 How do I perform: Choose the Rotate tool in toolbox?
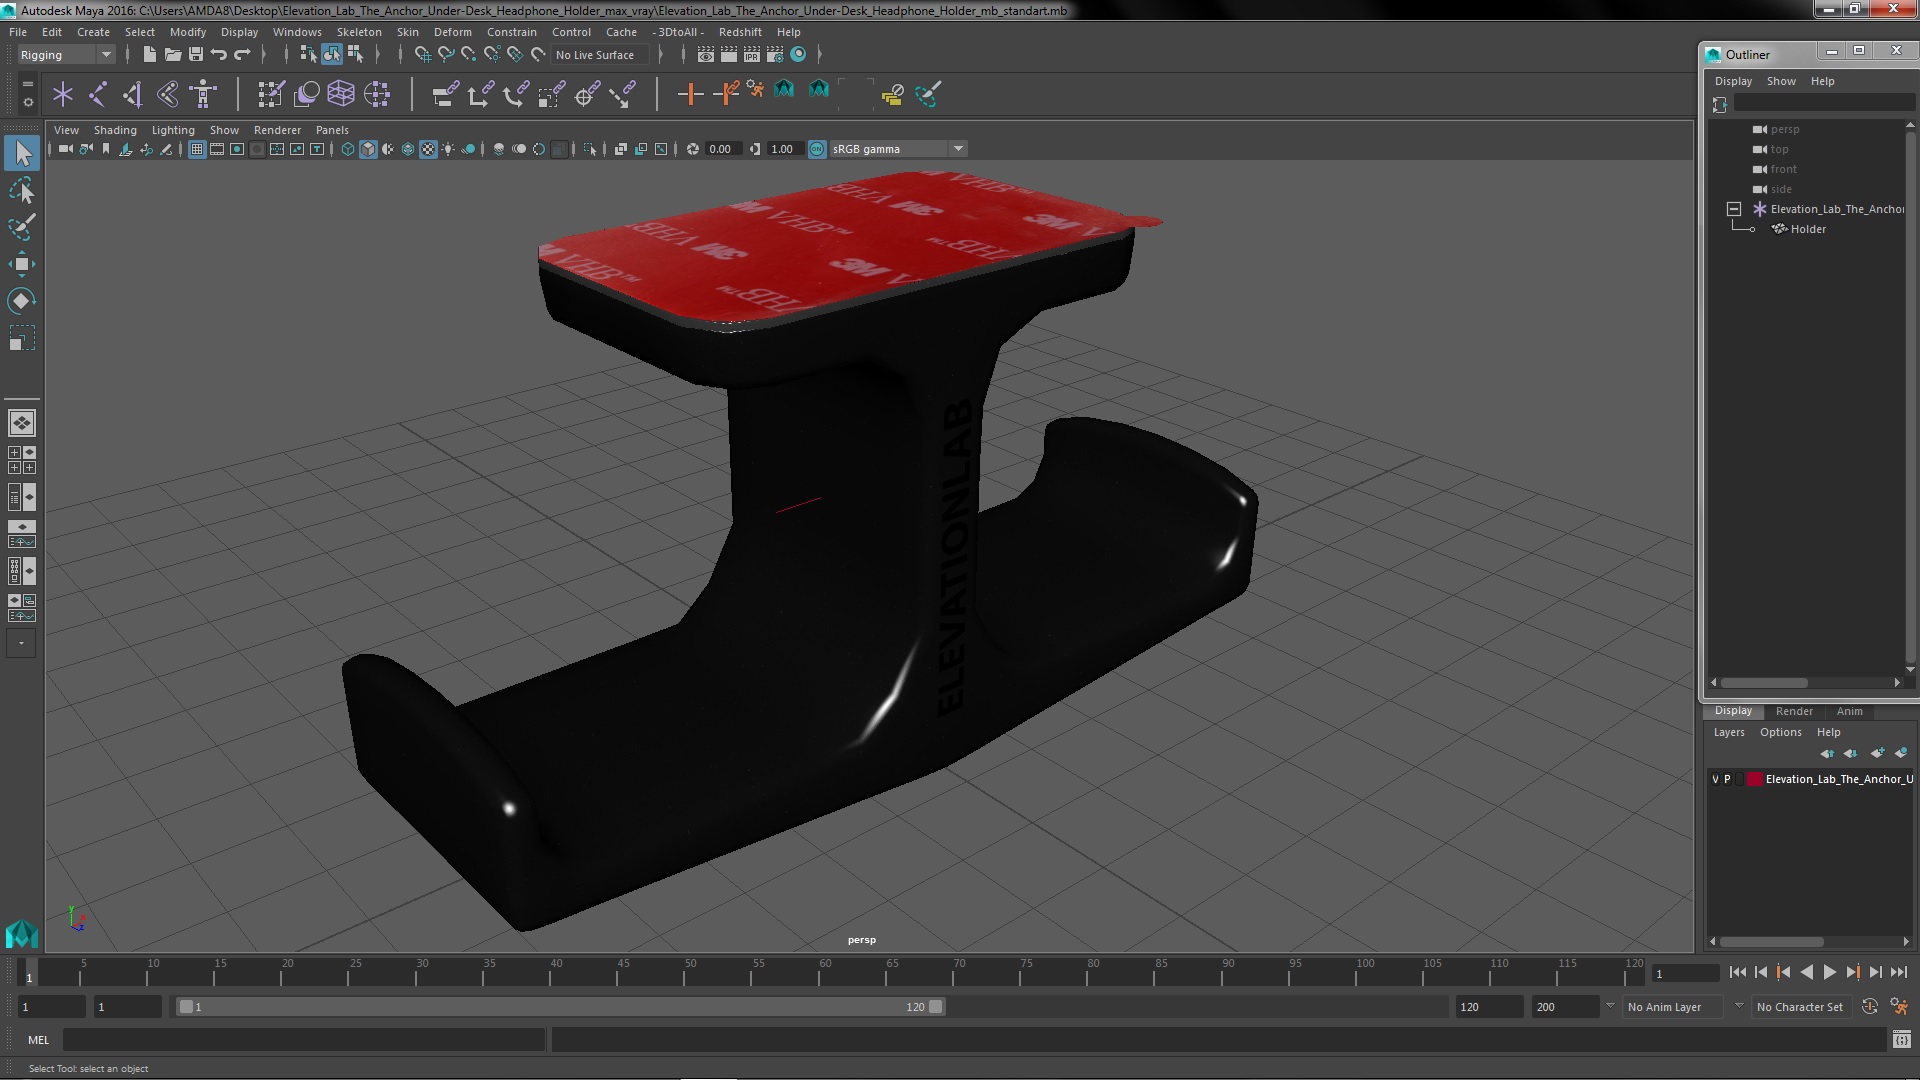coord(22,301)
